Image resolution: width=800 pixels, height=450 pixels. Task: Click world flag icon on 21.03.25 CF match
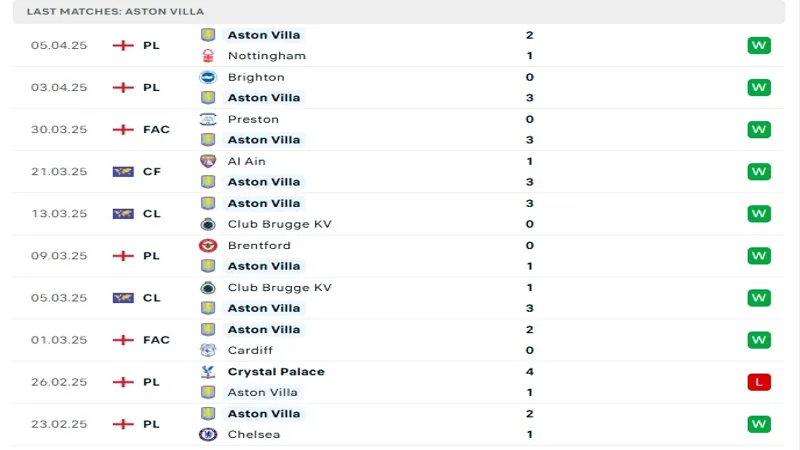click(123, 171)
